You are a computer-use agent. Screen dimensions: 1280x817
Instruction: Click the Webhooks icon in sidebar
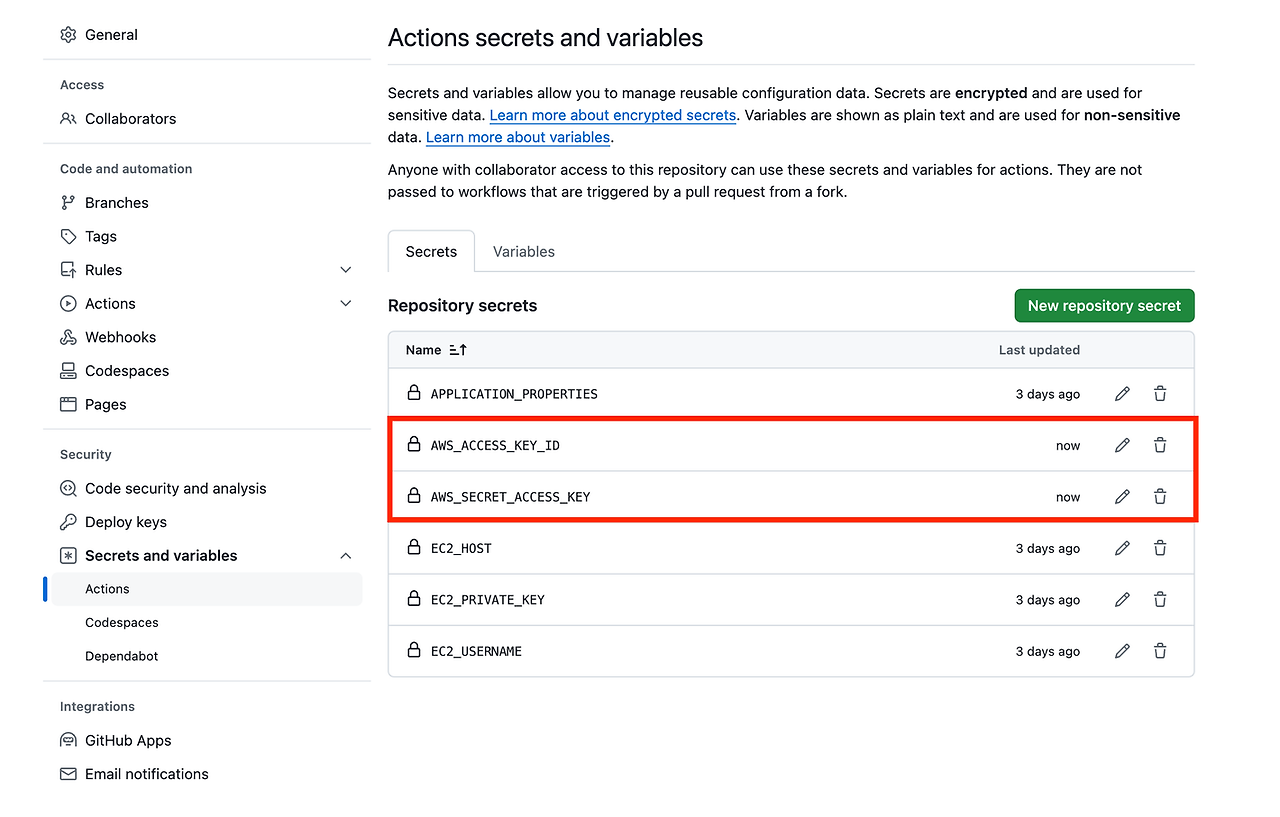(68, 337)
